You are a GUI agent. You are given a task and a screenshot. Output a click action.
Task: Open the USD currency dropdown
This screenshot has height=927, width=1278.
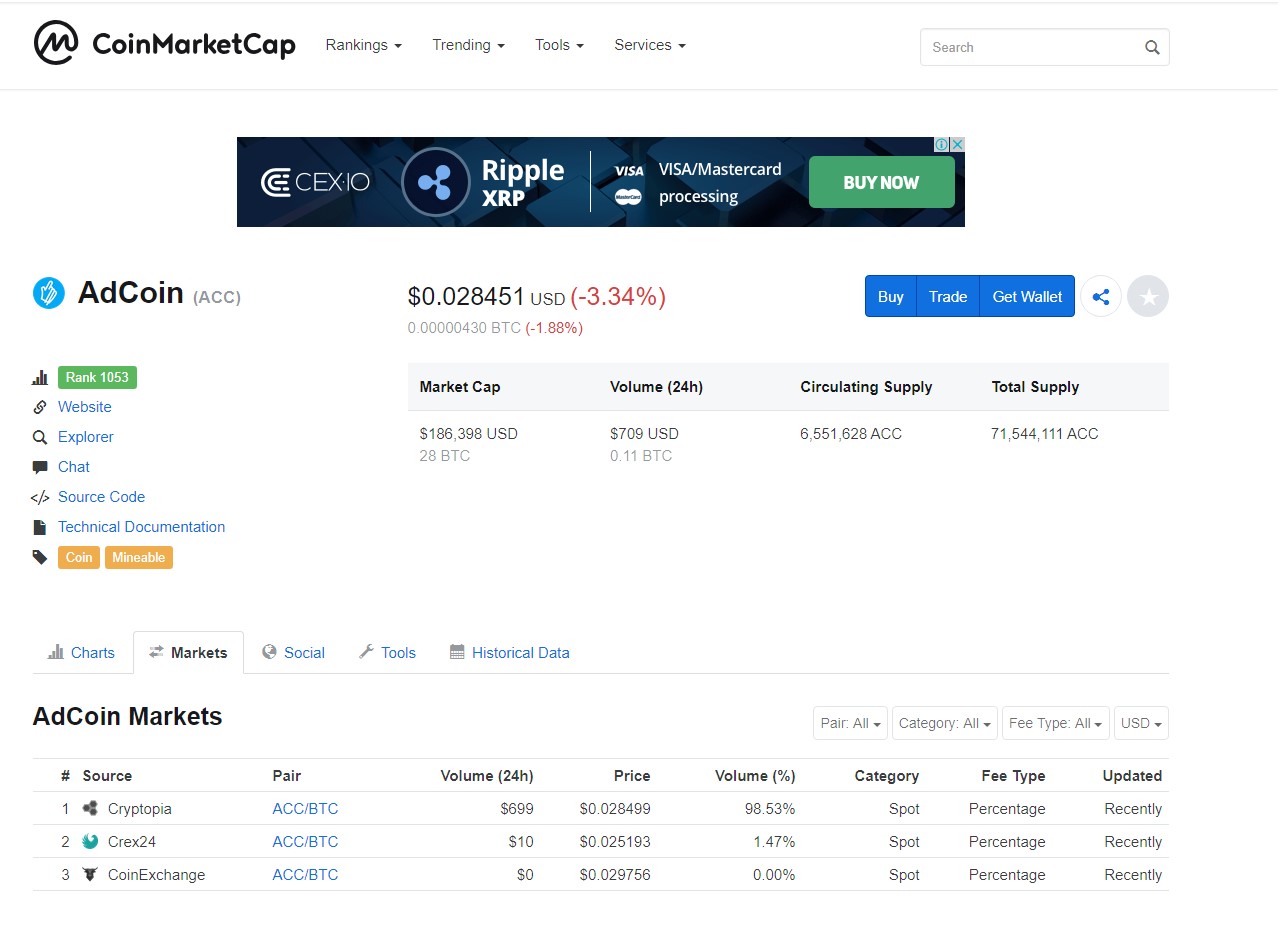(x=1141, y=723)
